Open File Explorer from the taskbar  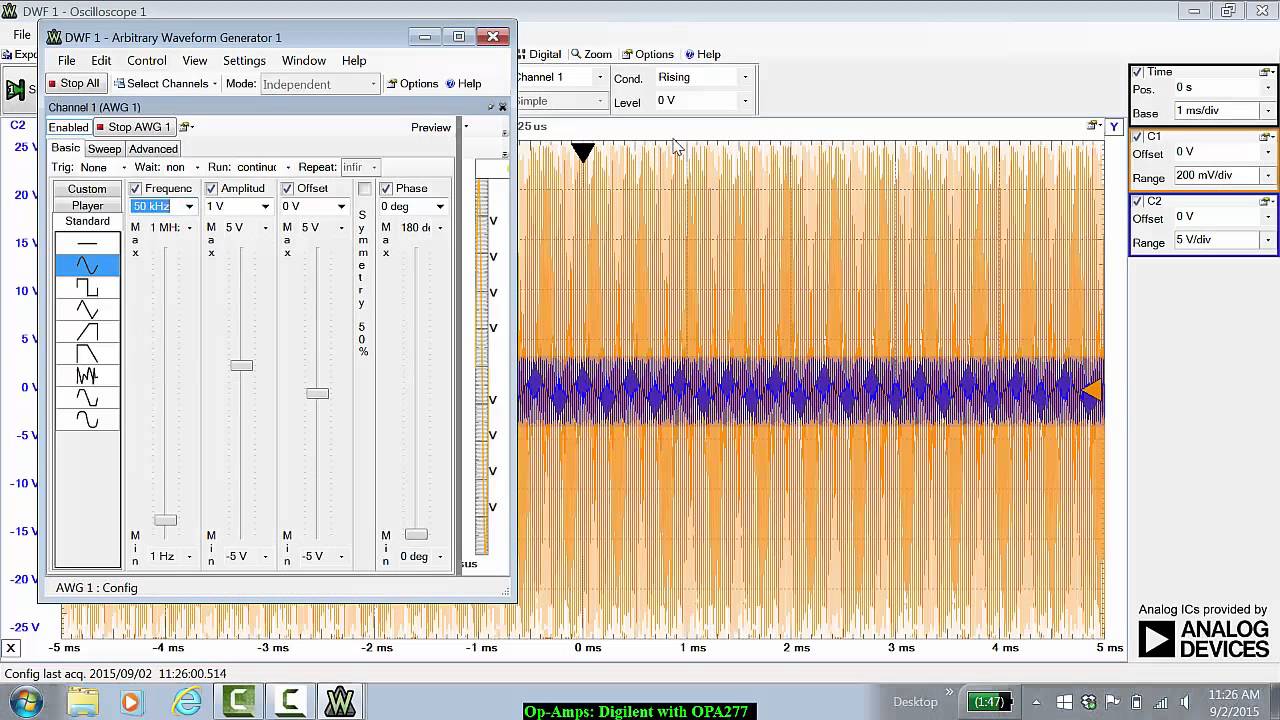click(x=84, y=701)
